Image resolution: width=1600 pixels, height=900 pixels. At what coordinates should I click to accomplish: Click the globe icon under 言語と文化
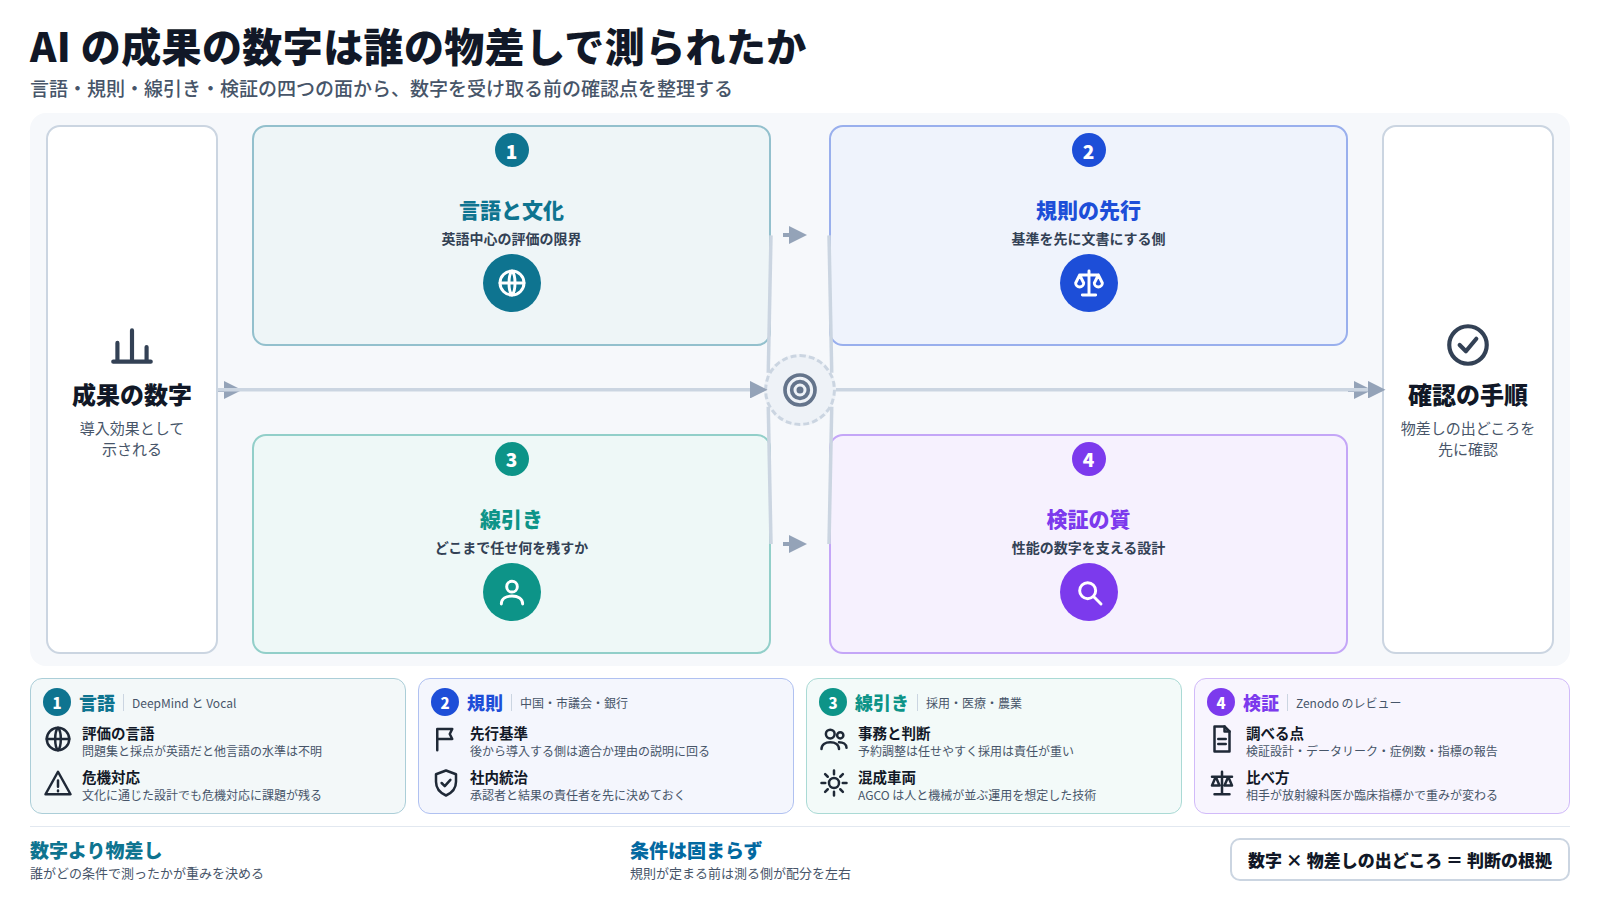click(x=512, y=283)
